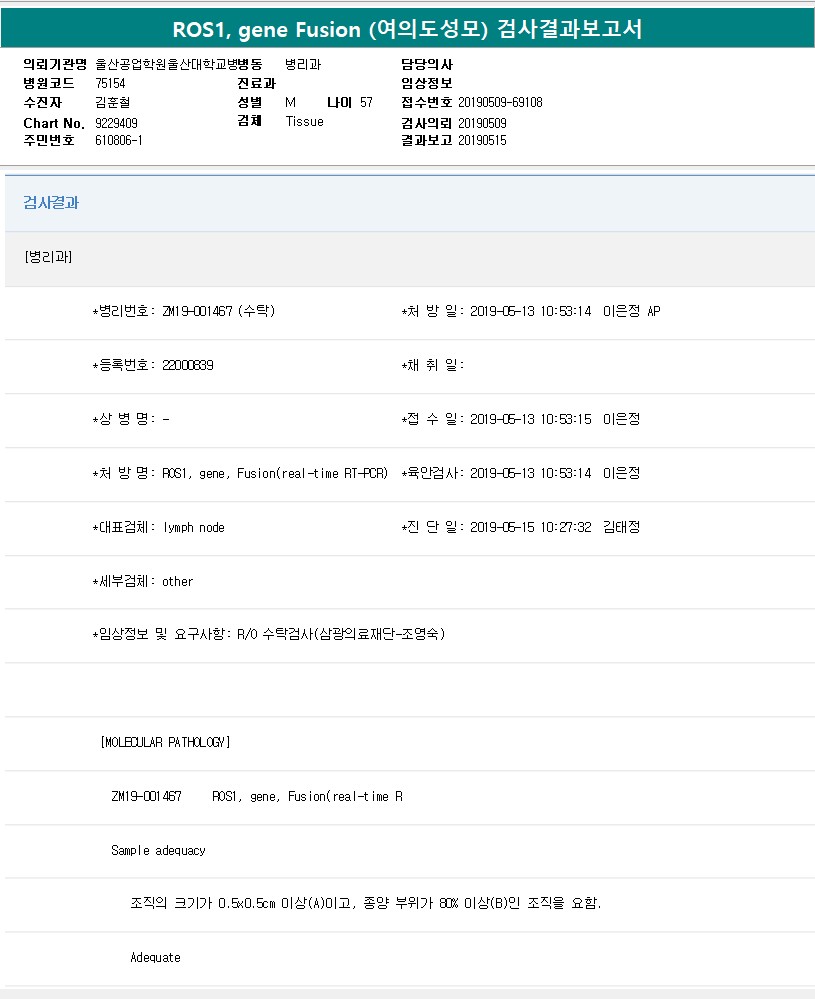The height and width of the screenshot is (999, 815).
Task: Select result report date 20190515
Action: click(482, 140)
